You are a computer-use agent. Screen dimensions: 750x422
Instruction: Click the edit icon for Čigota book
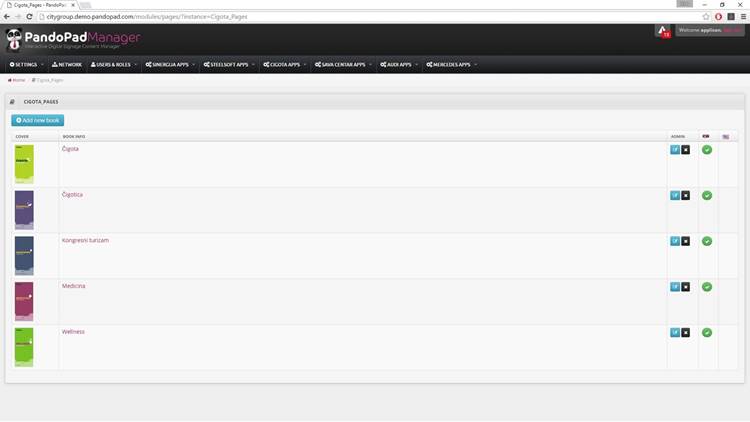(674, 150)
